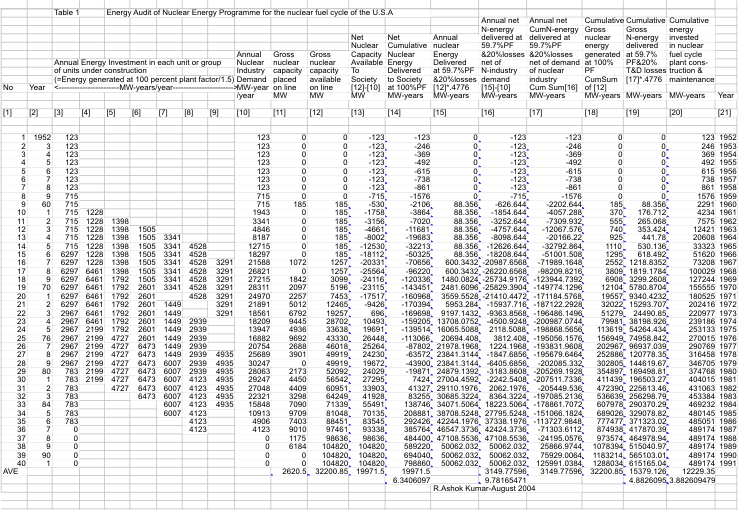Click the 'Annual Energy Investment in each unit or group' cell
Image resolution: width=738 pixels, height=510 pixels.
(137, 62)
